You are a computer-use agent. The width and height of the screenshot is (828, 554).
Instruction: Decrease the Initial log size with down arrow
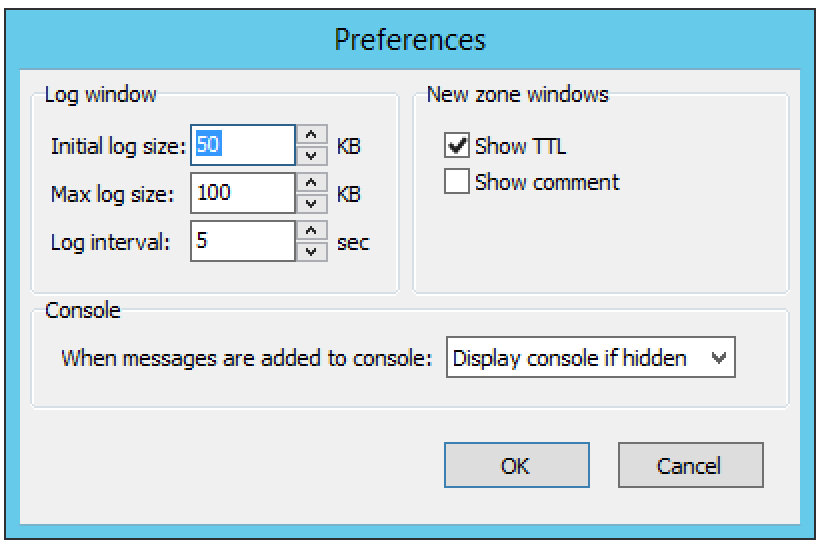313,155
